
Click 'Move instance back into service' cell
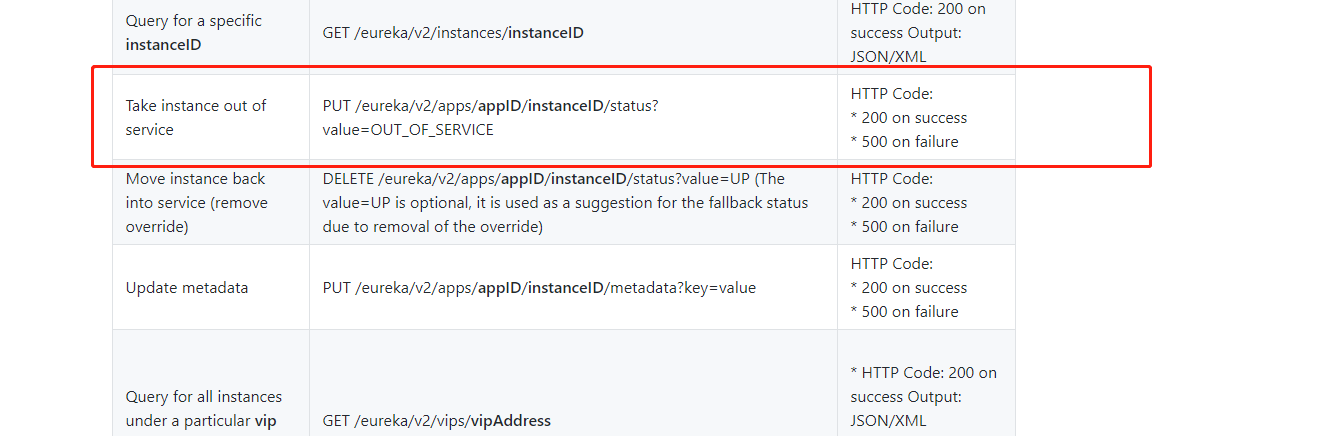tap(211, 202)
